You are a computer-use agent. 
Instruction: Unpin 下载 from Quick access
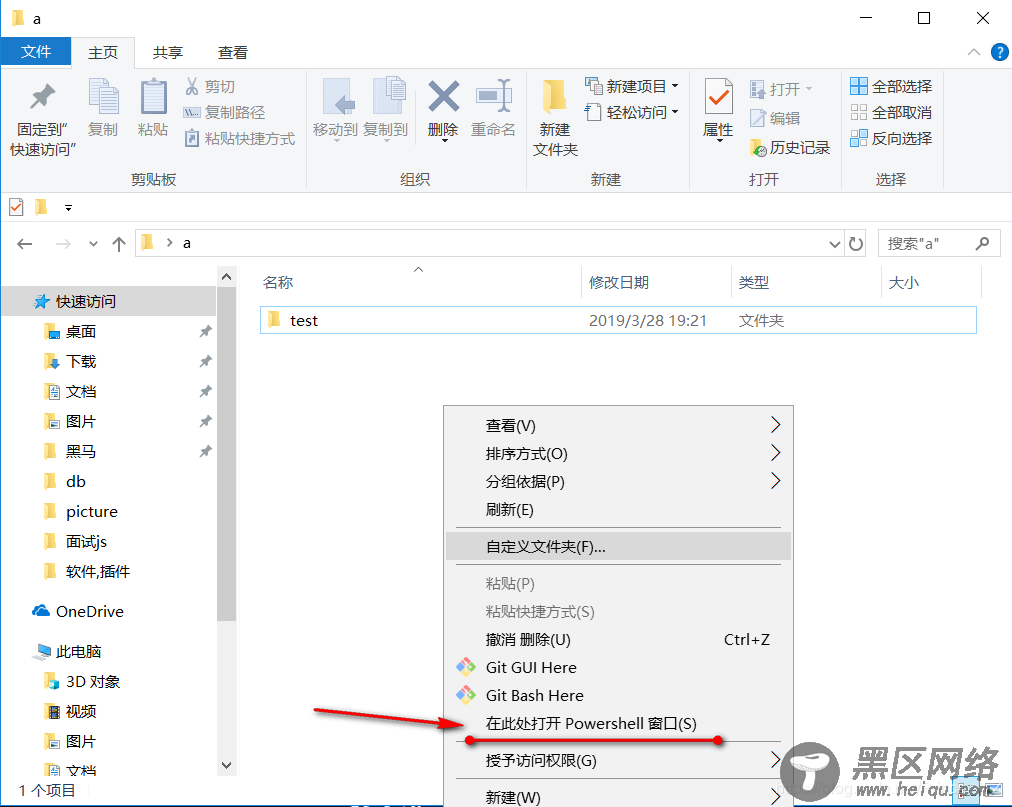[205, 362]
